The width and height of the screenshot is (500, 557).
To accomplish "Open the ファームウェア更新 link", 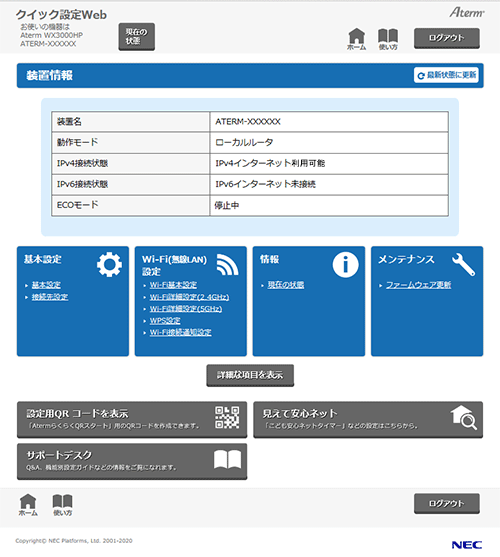I will click(418, 285).
